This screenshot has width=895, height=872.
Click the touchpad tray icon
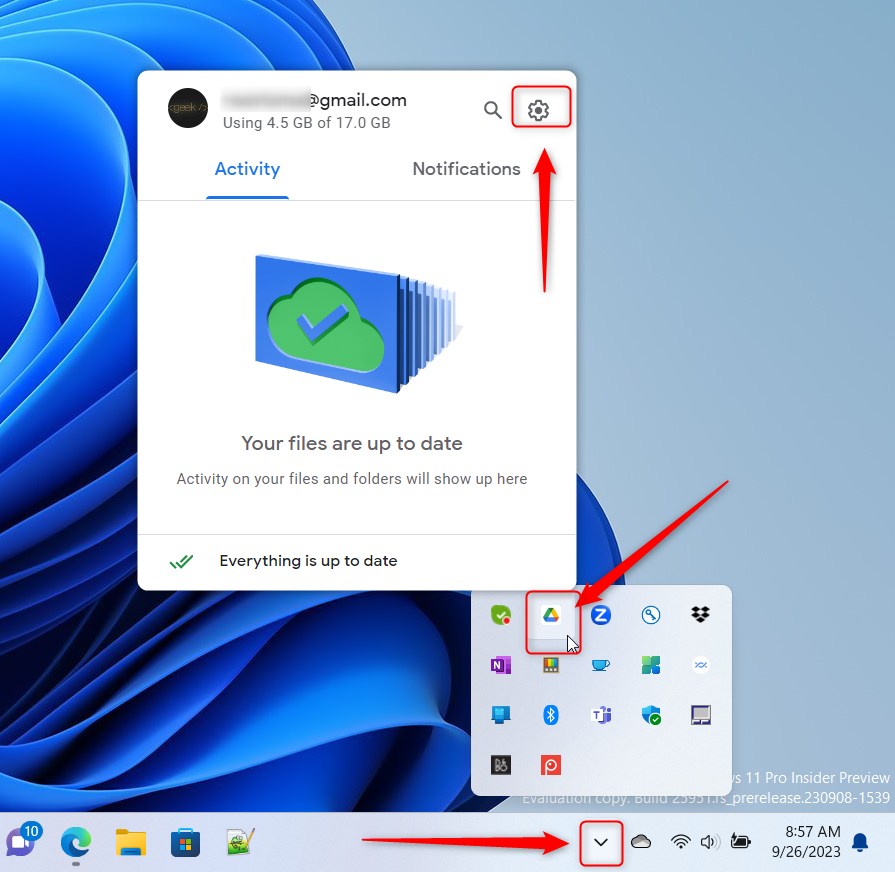point(700,715)
